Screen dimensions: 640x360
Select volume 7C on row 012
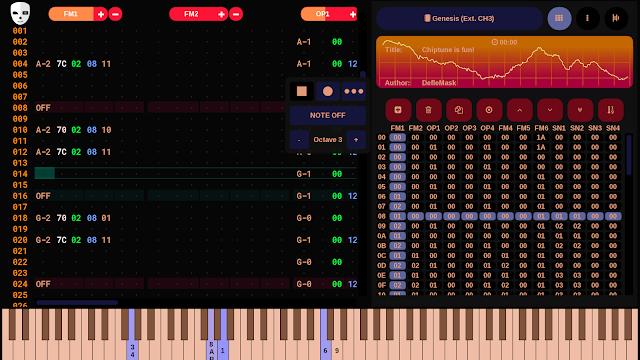[62, 152]
